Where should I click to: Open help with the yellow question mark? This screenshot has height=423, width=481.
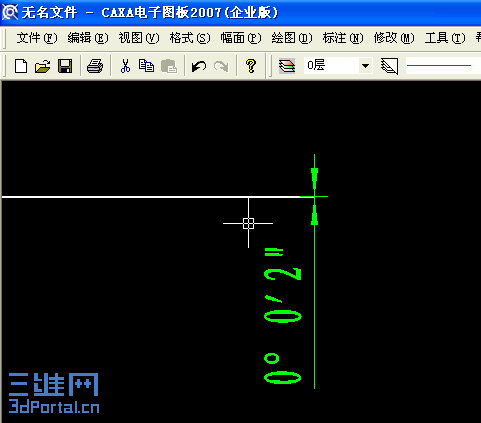[251, 66]
